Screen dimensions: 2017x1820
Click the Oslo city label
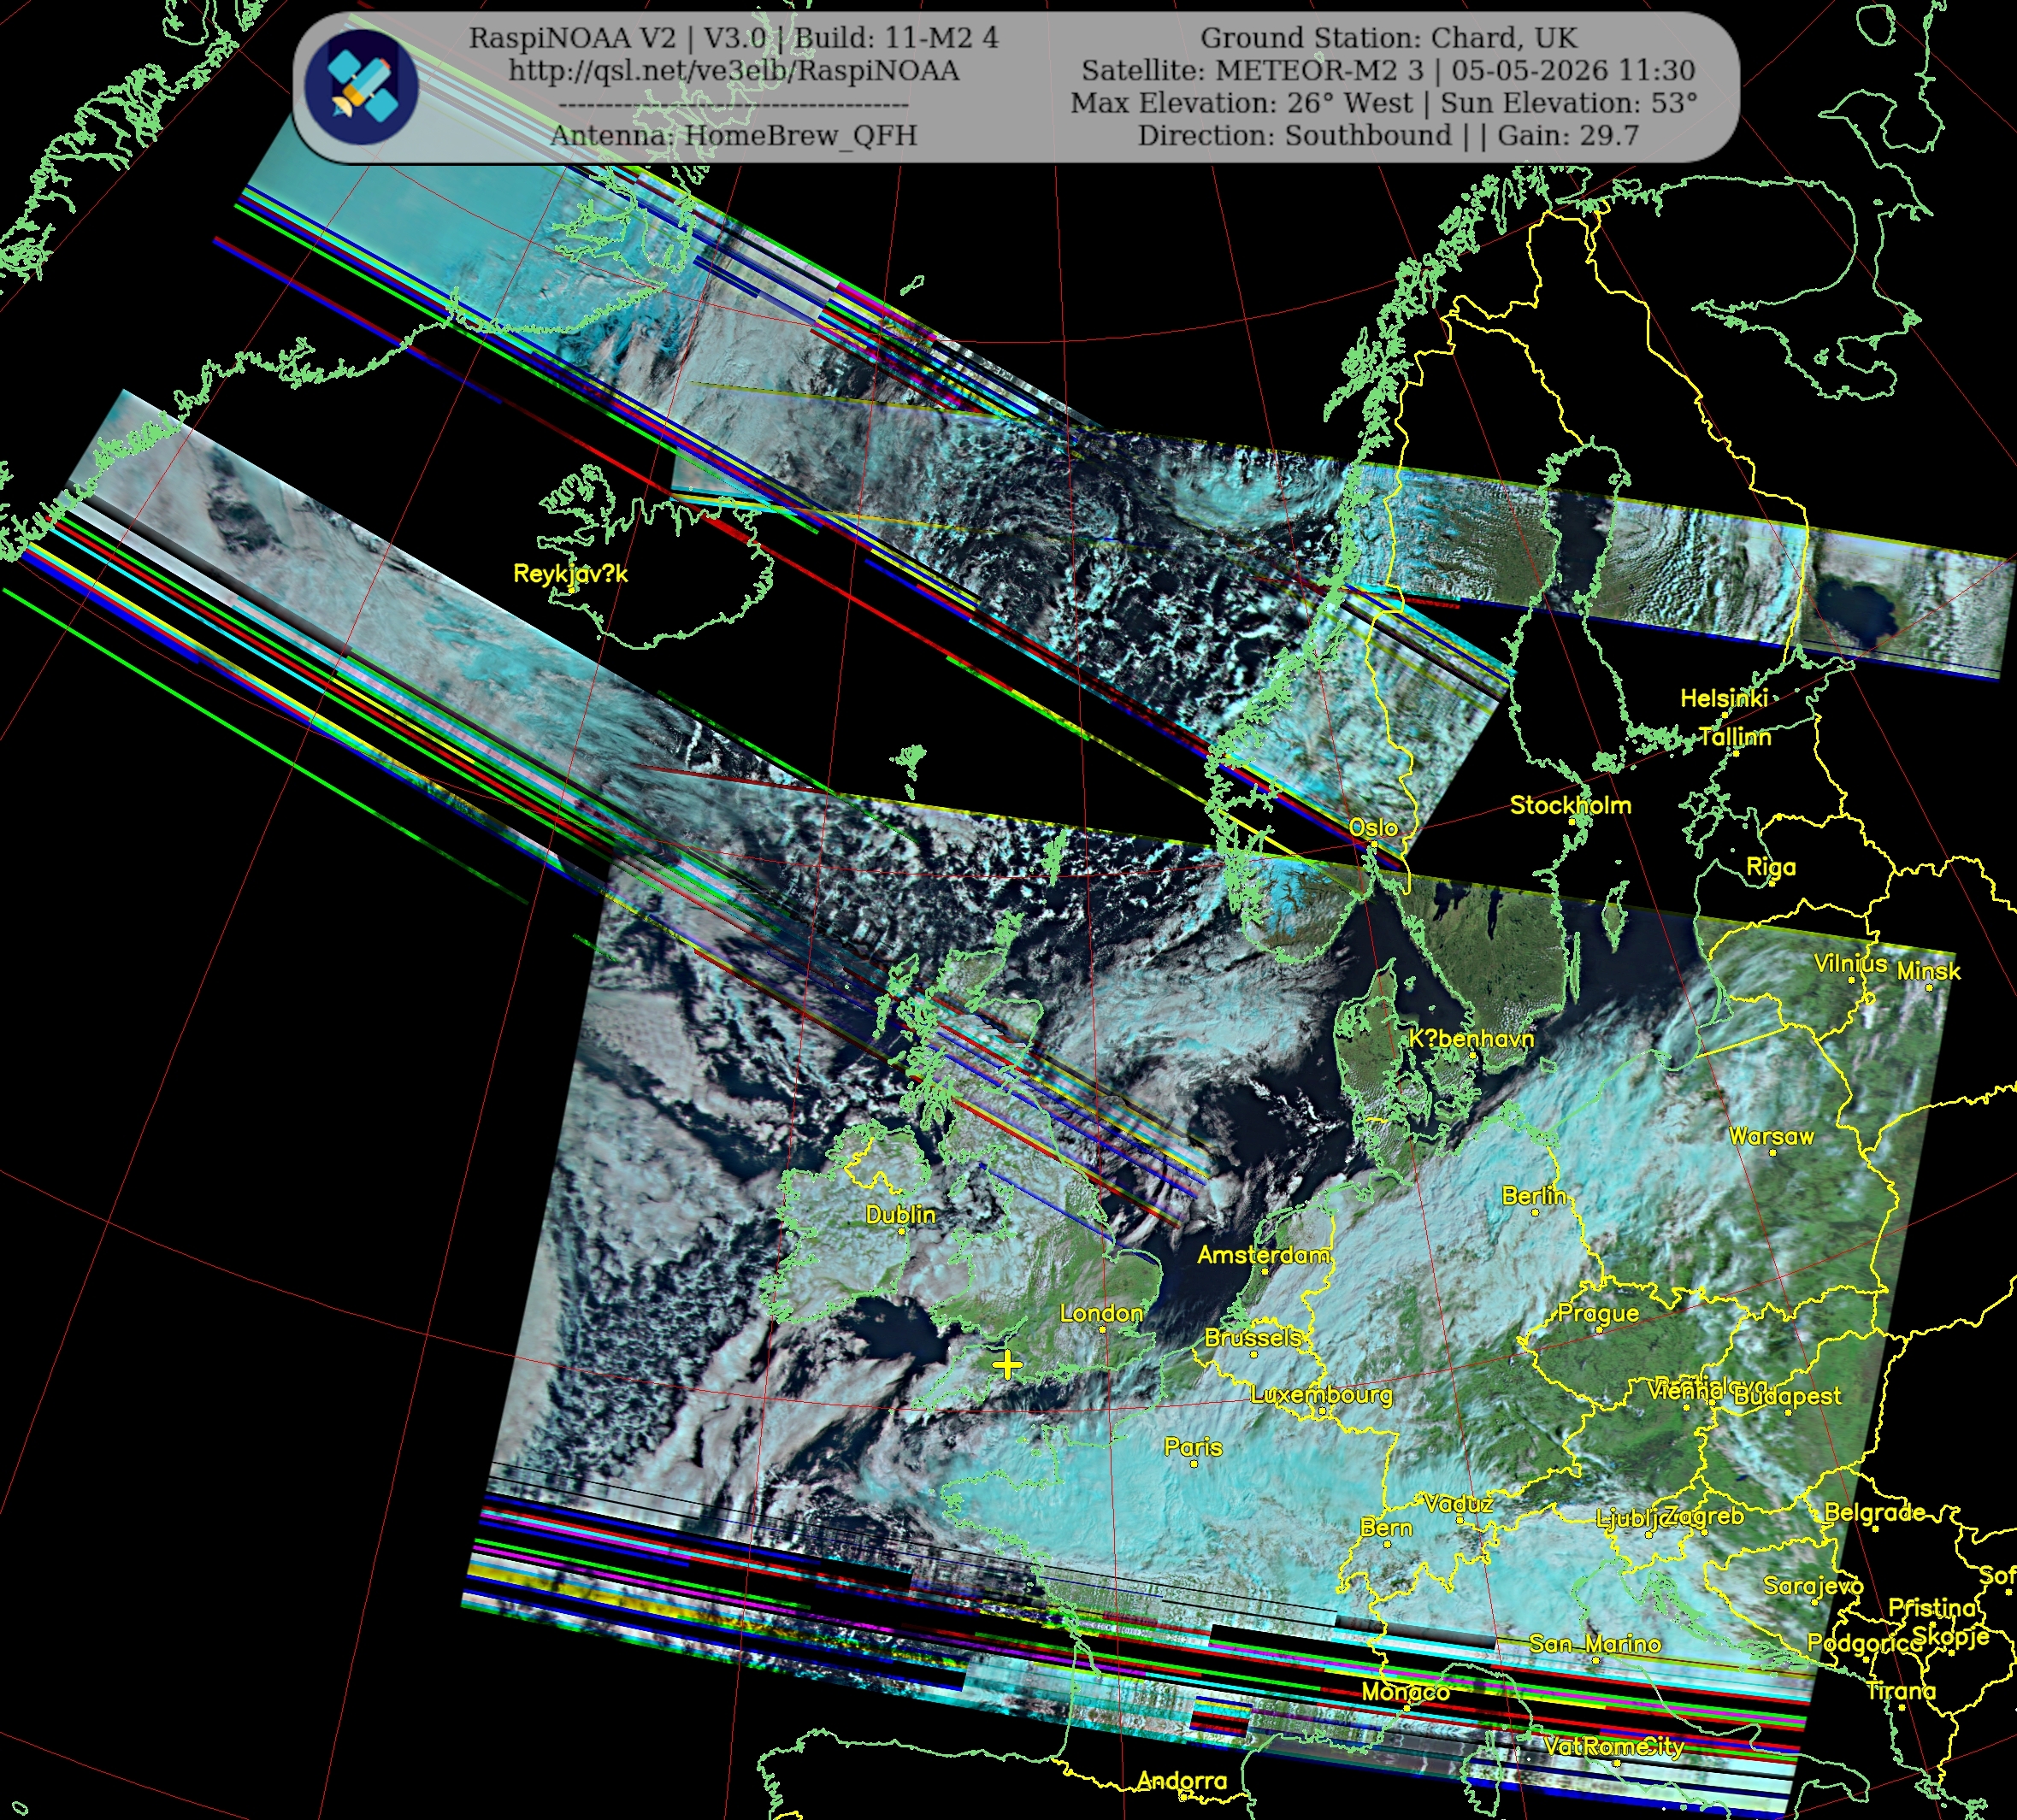[1373, 827]
